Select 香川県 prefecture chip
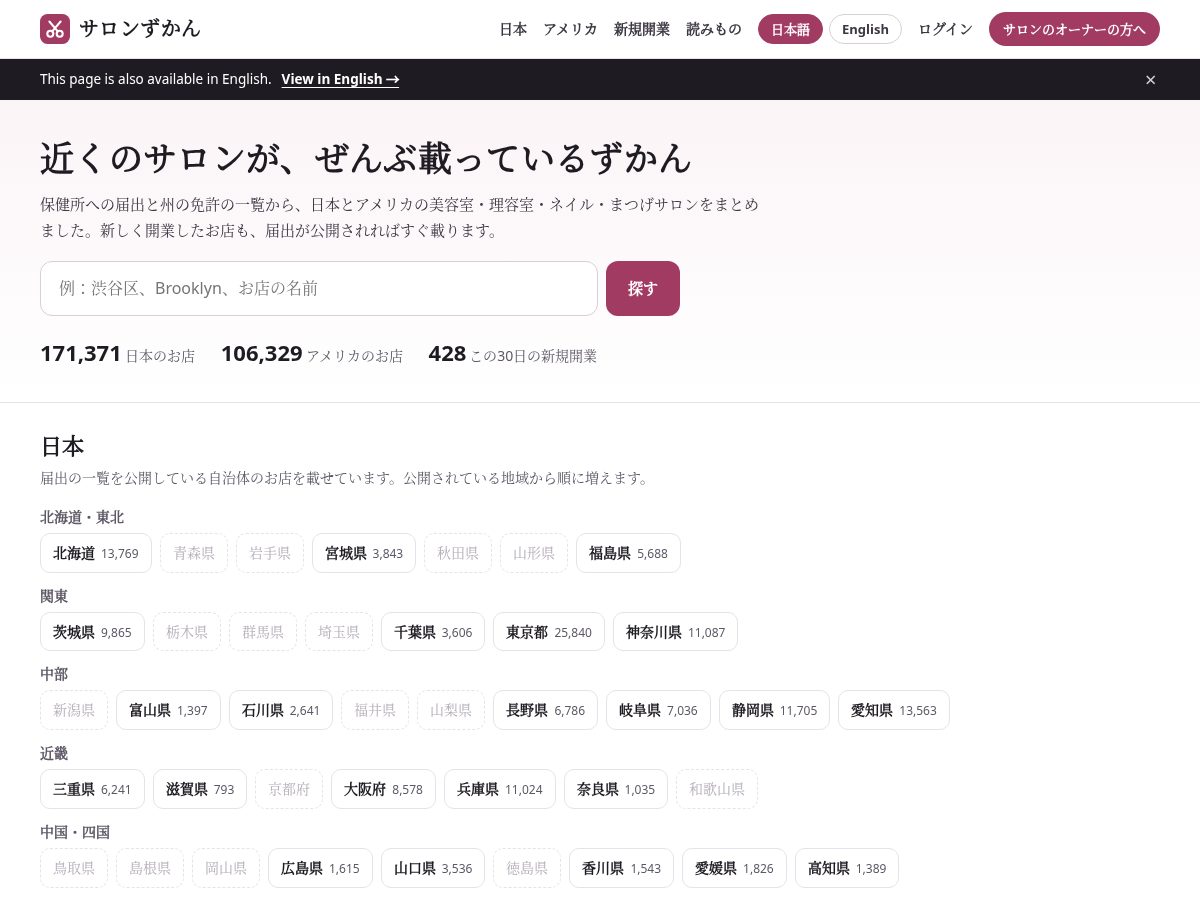 click(621, 868)
